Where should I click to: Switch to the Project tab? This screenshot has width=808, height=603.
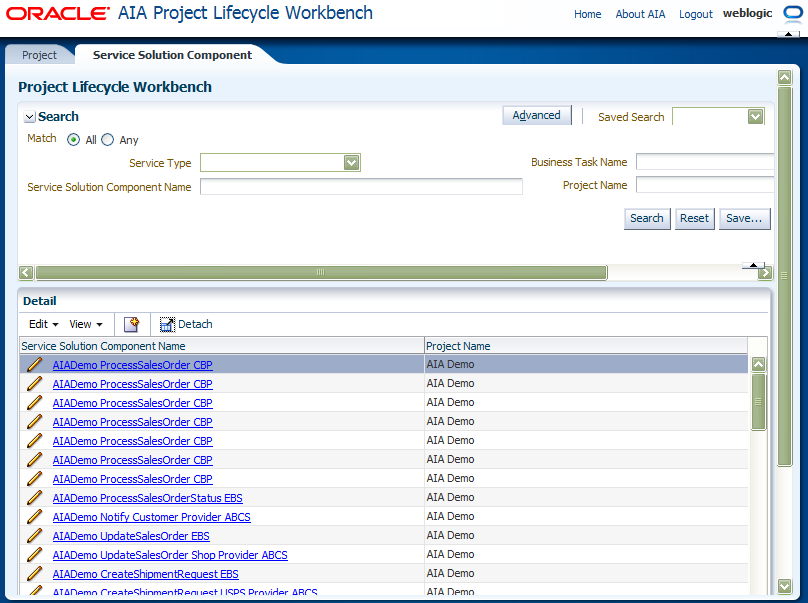pos(39,55)
